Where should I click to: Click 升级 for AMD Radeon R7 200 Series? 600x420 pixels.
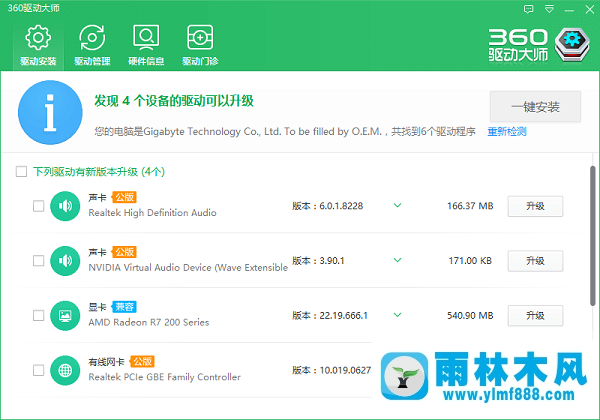[535, 316]
